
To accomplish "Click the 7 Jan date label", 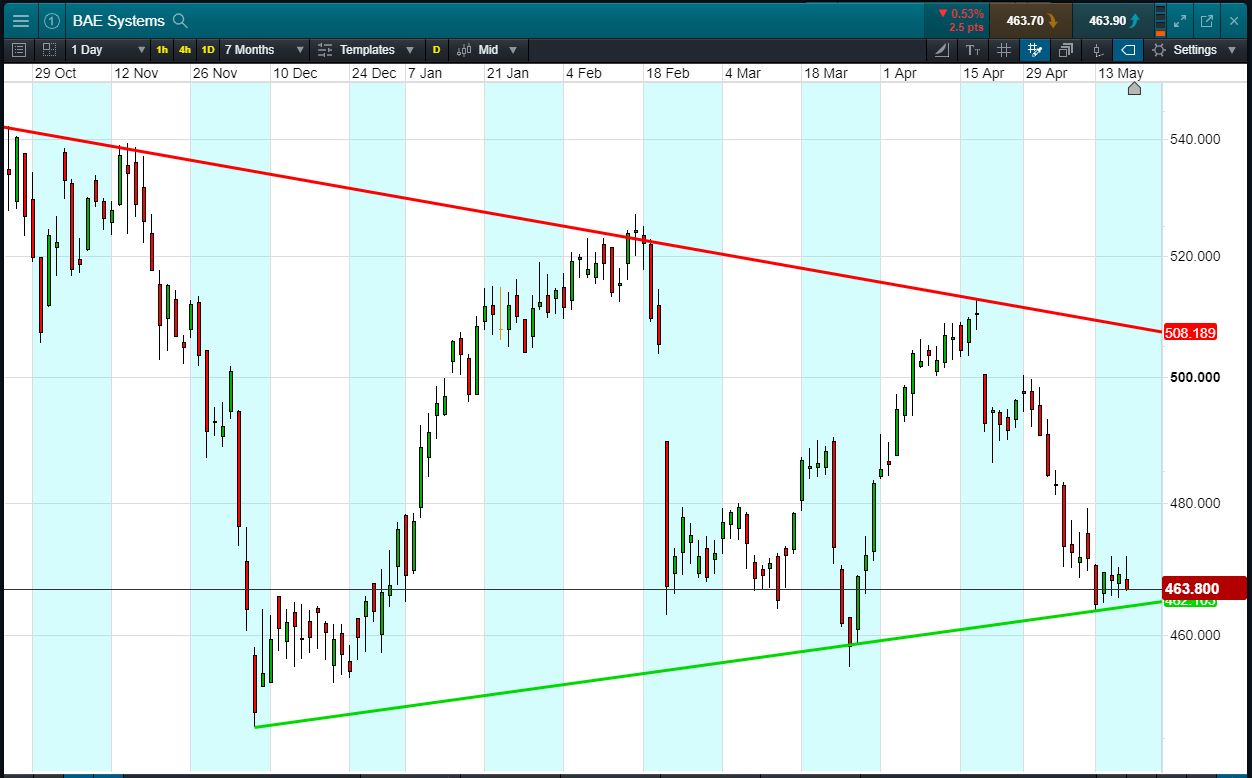I will 424,73.
